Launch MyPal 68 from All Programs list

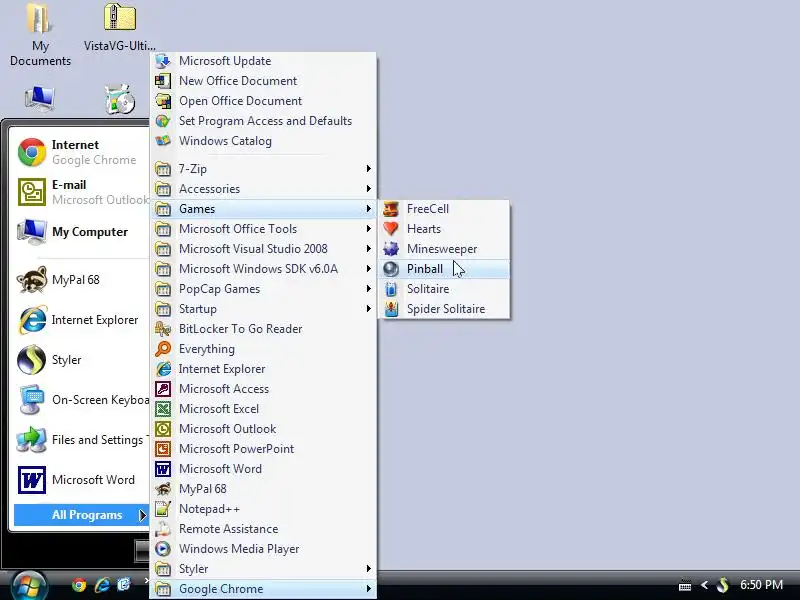[264, 489]
